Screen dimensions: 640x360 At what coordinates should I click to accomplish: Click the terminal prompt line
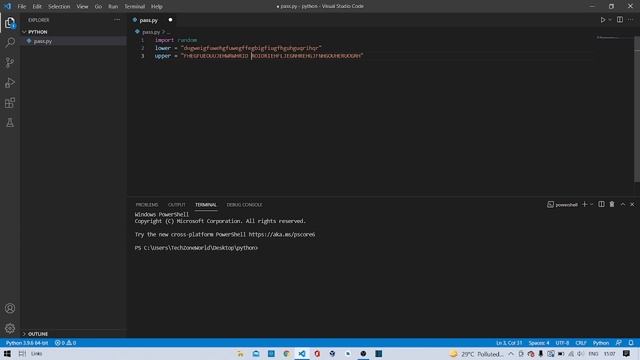(196, 248)
